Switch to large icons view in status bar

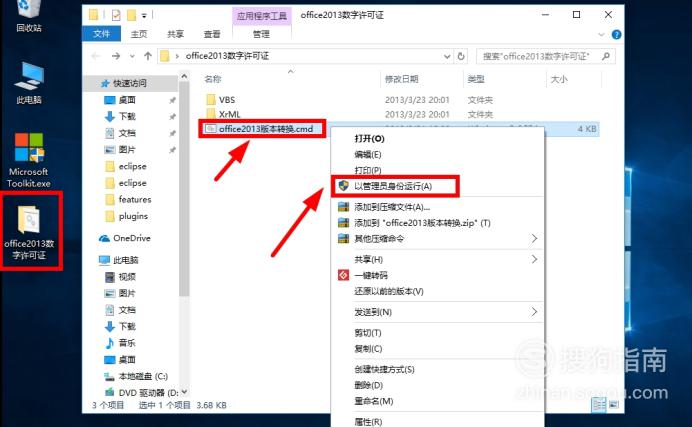[613, 405]
